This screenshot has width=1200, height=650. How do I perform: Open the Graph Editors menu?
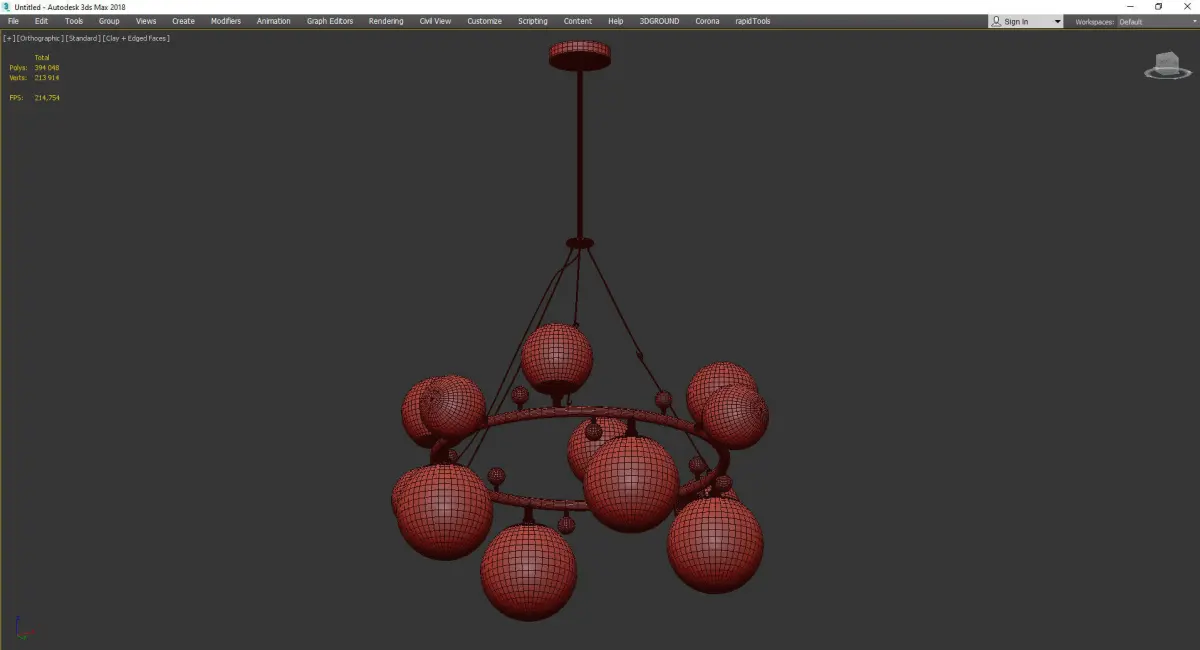(x=330, y=21)
